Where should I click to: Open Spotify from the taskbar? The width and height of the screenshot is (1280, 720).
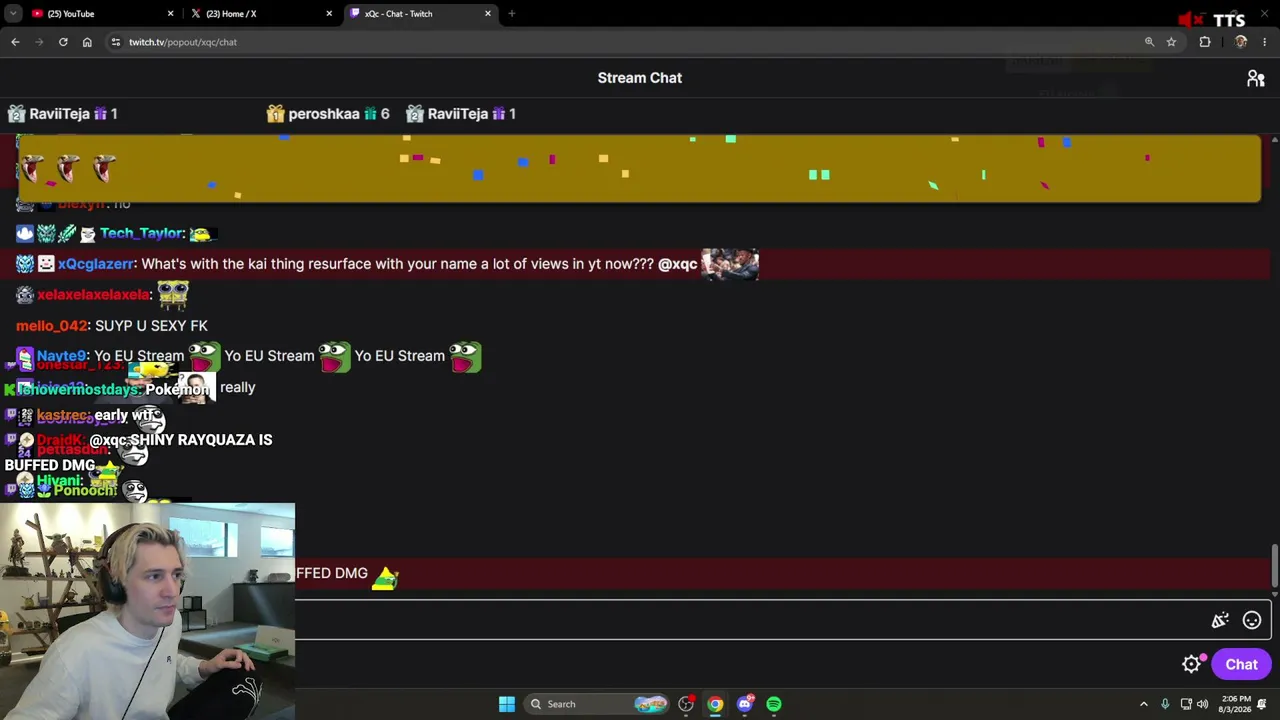point(774,704)
